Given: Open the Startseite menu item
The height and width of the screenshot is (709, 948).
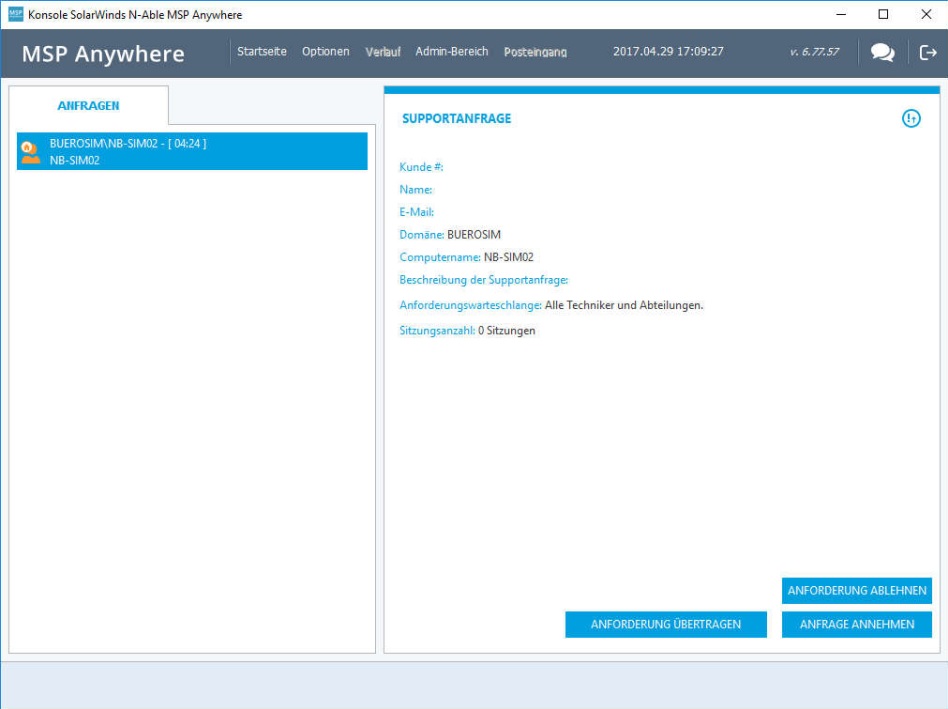Looking at the screenshot, I should click(x=262, y=52).
